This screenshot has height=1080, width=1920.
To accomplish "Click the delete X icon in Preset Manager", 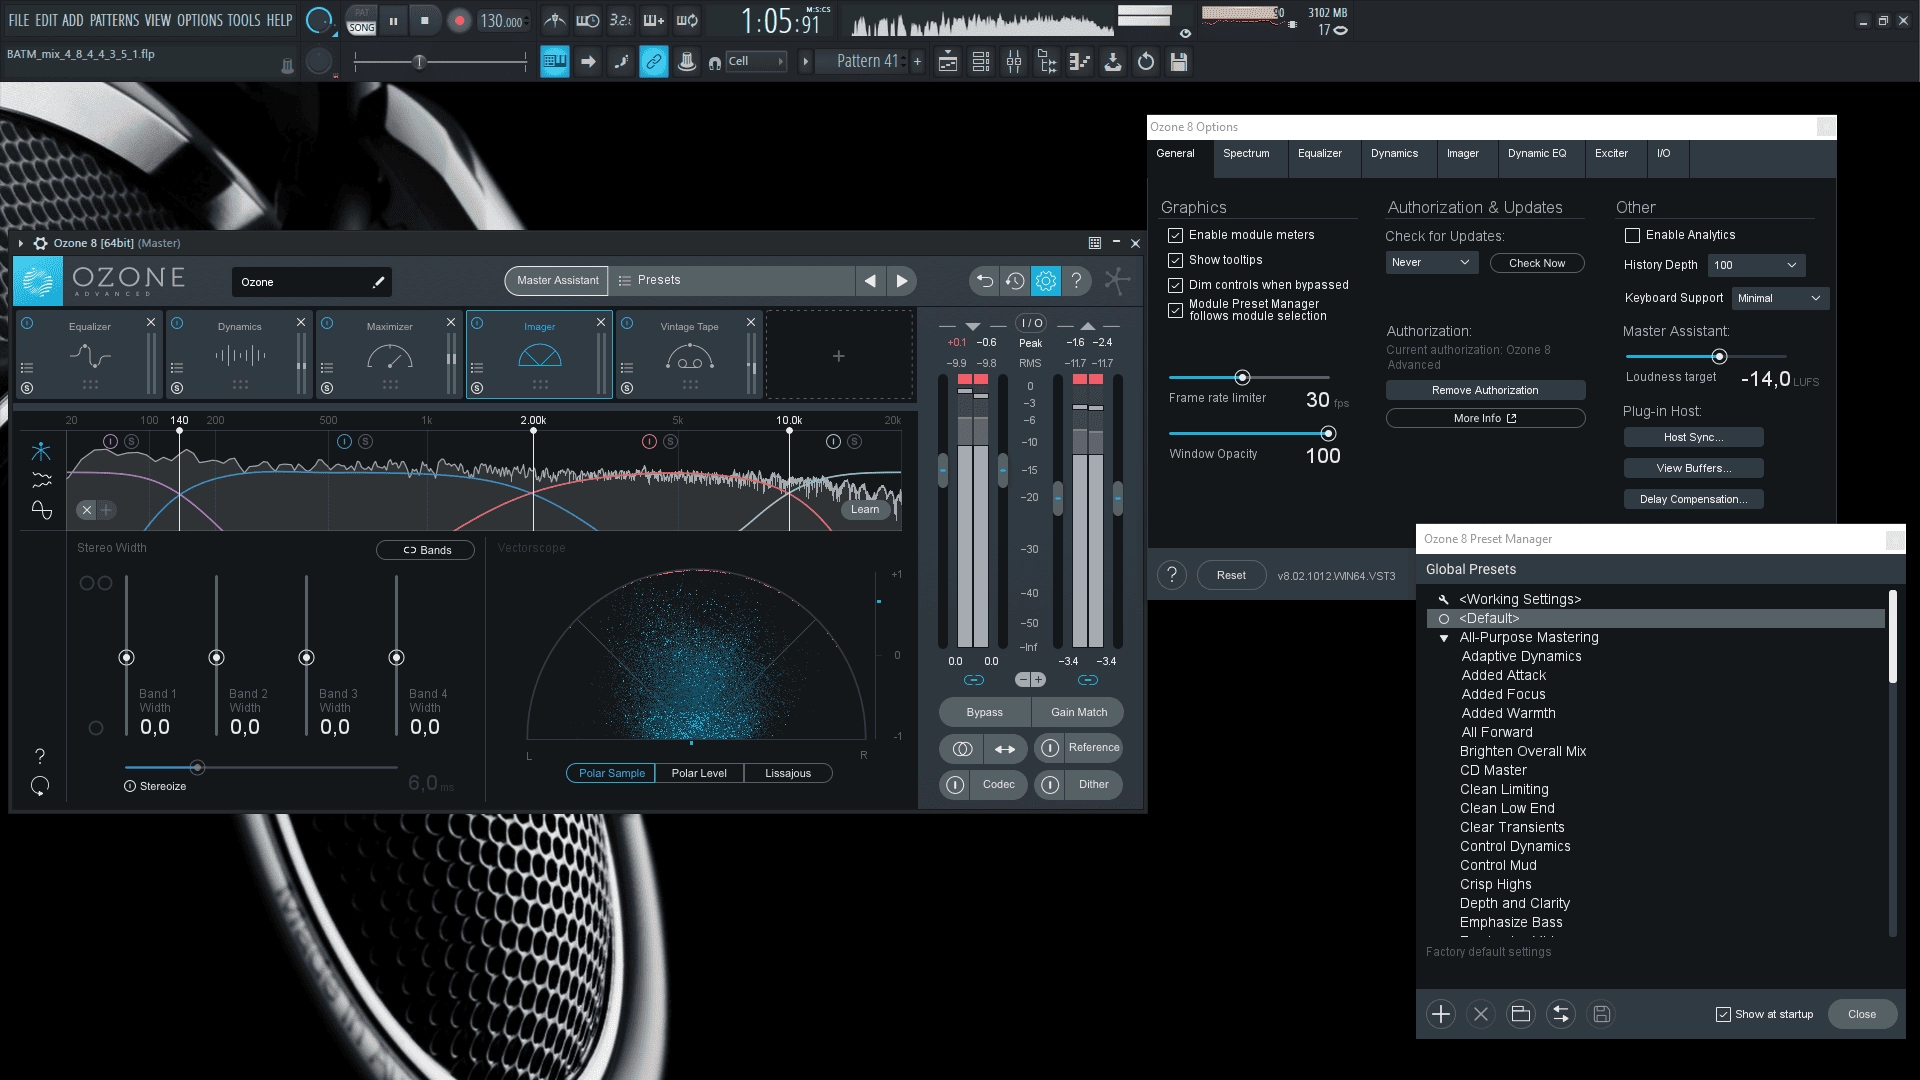I will click(1481, 1014).
